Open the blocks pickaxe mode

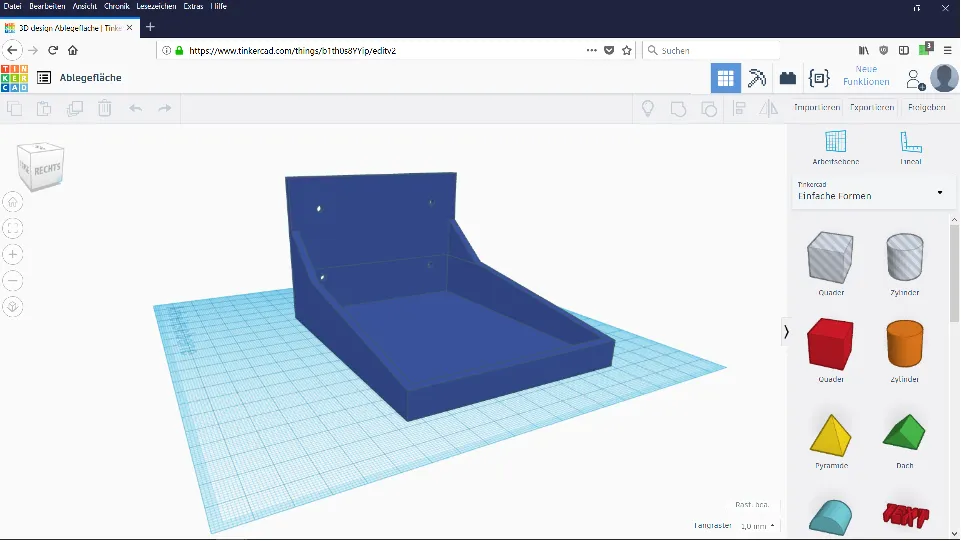click(757, 78)
